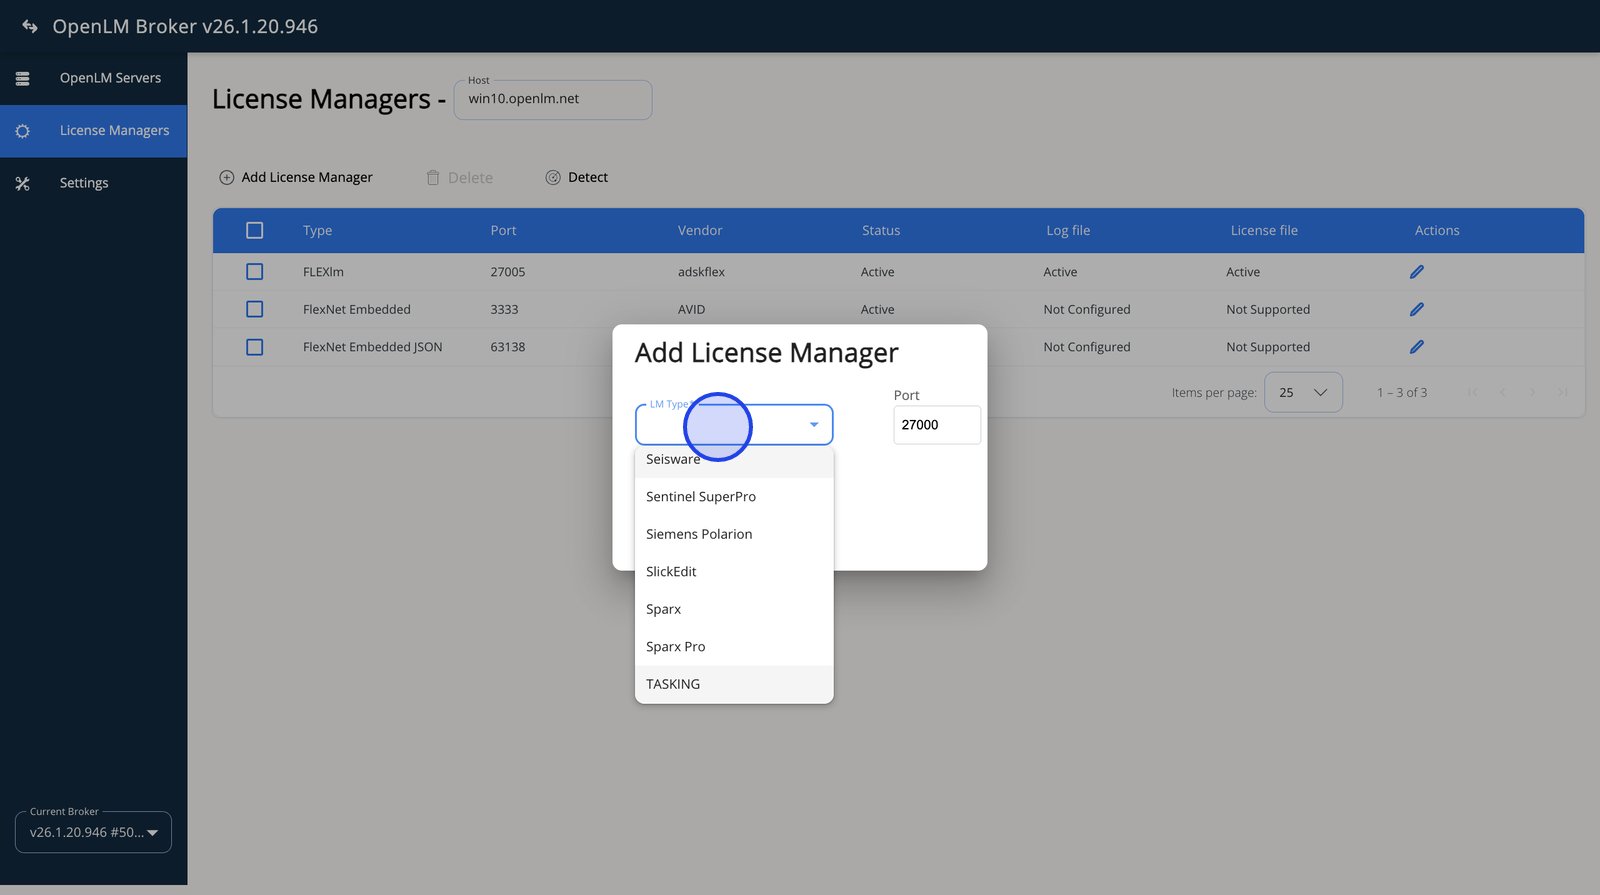Click the License file column header
This screenshot has height=895, width=1600.
(1264, 230)
